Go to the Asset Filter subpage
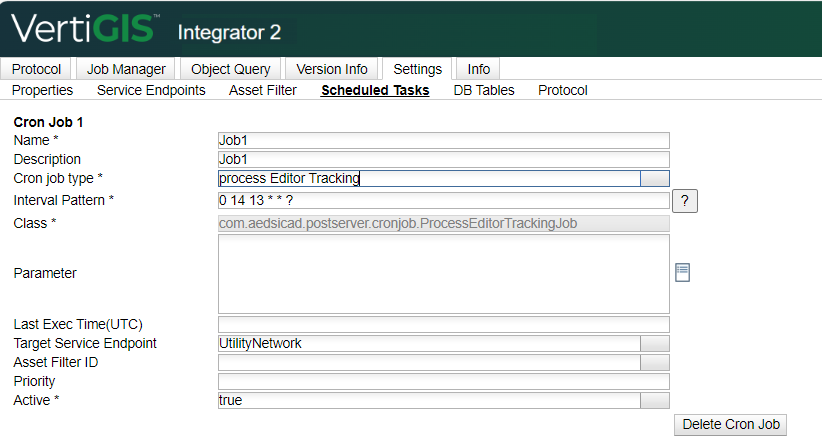This screenshot has width=822, height=445. [262, 90]
